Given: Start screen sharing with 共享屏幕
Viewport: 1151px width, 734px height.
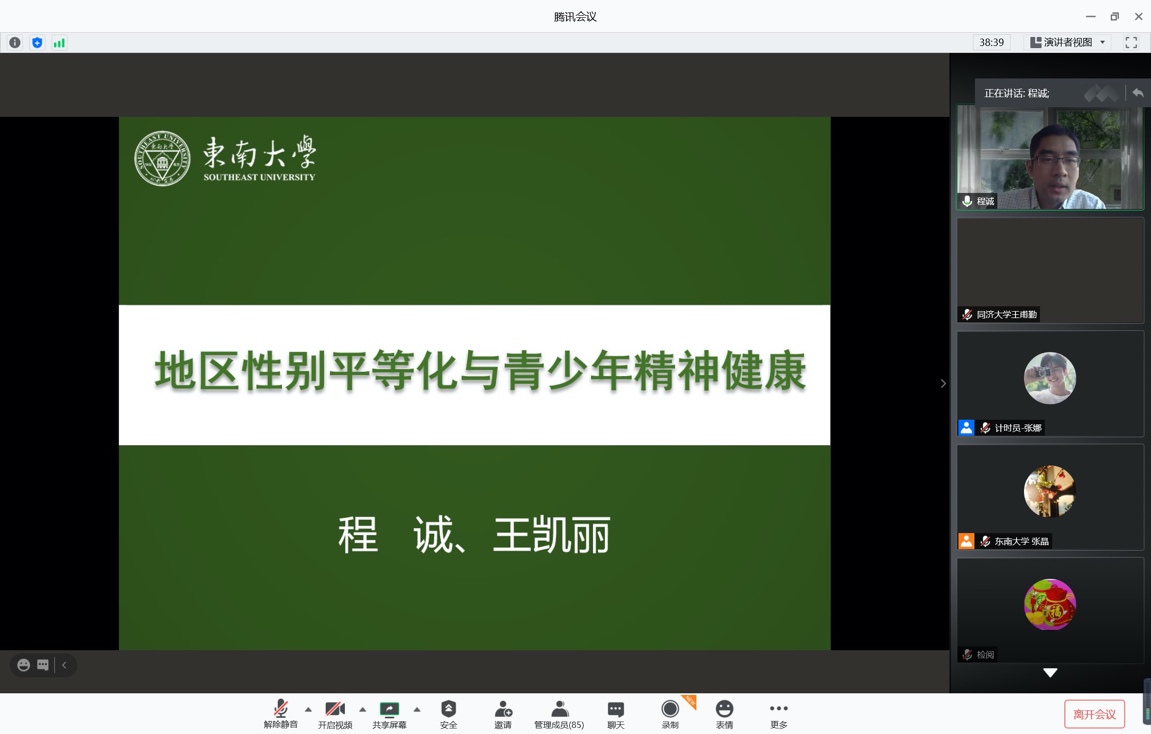Looking at the screenshot, I should [389, 713].
